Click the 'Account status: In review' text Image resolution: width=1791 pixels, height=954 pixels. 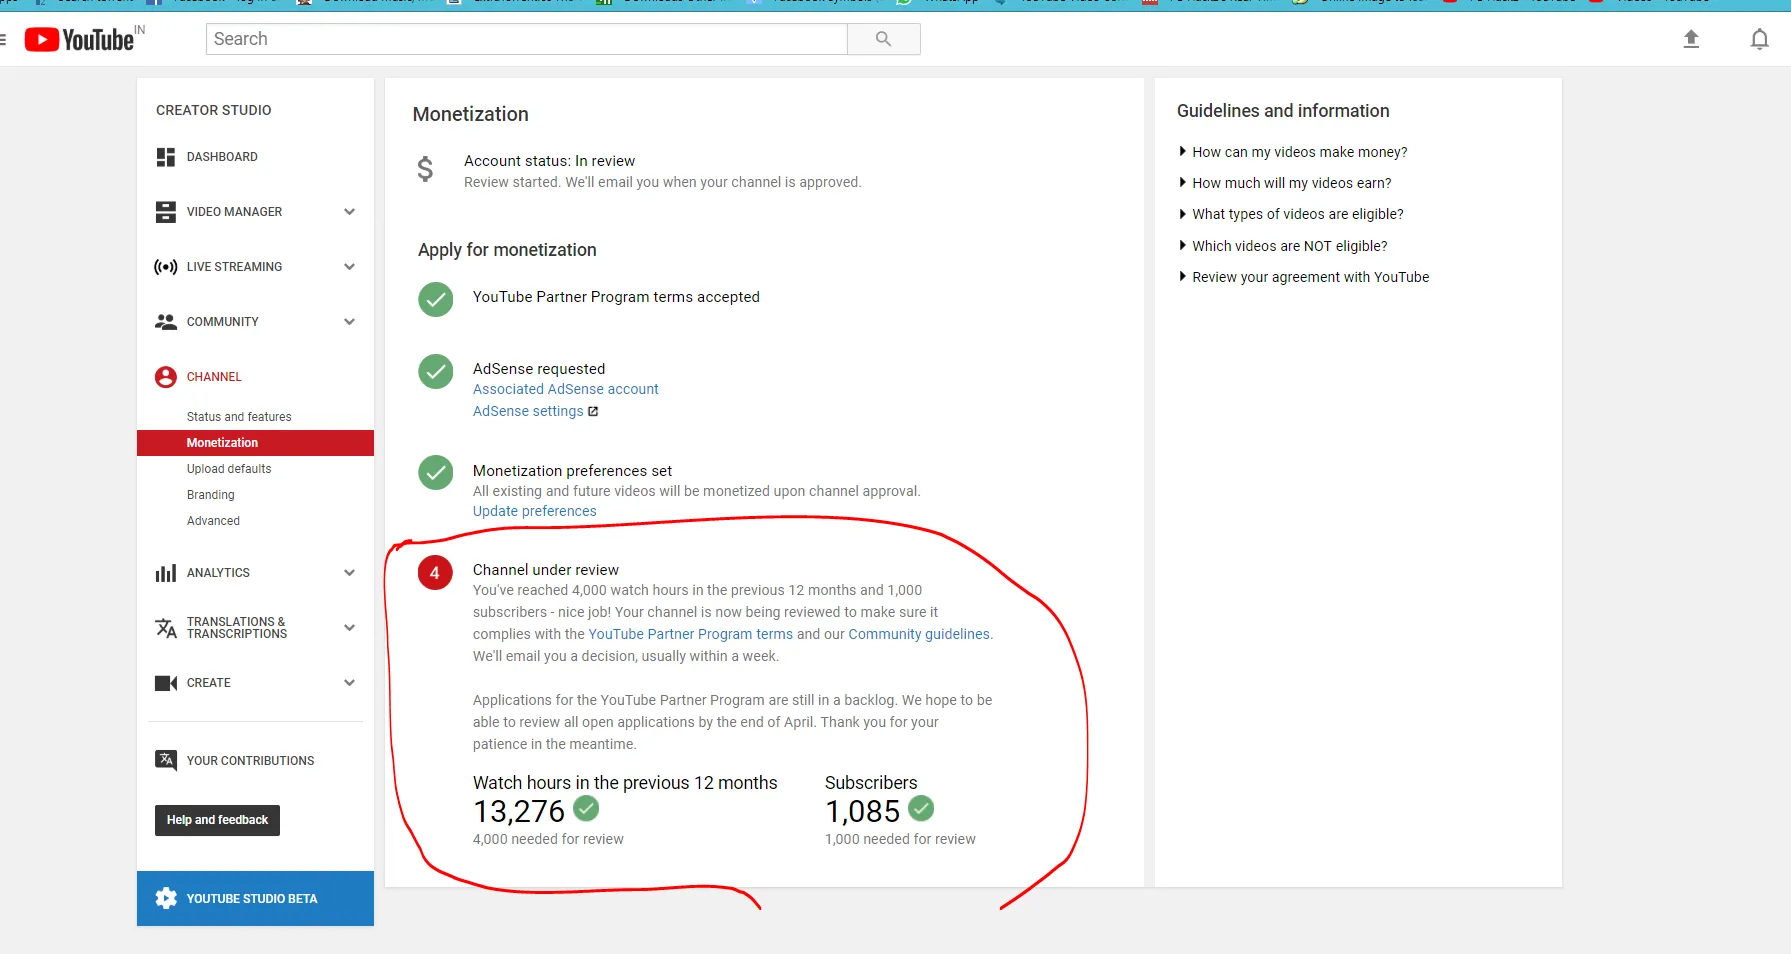pos(549,161)
